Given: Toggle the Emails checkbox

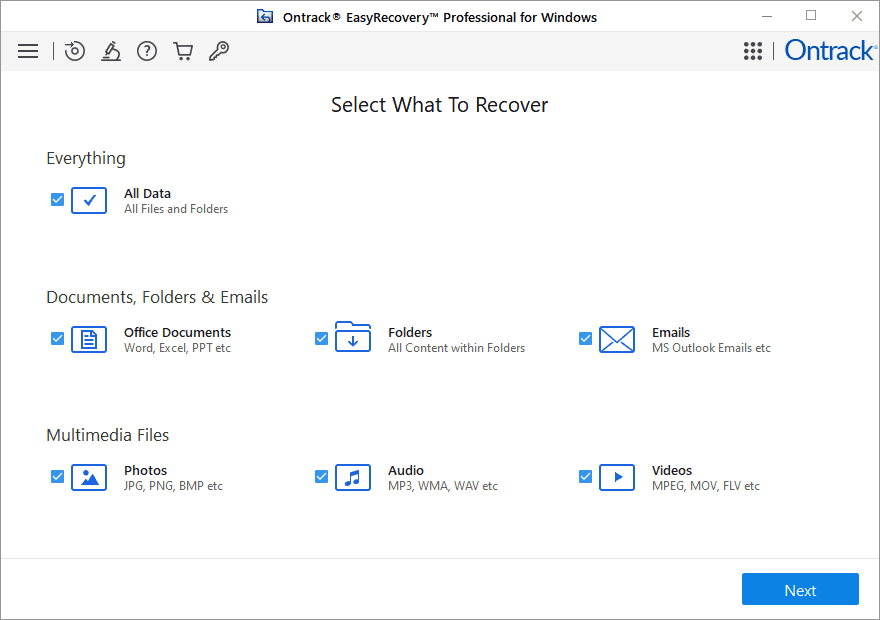Looking at the screenshot, I should point(586,339).
